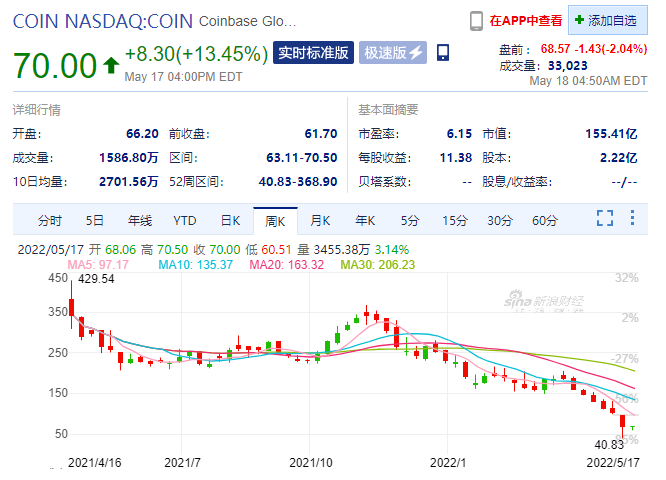
Task: Click the MA5: 97.17 indicator label
Action: [x=98, y=265]
